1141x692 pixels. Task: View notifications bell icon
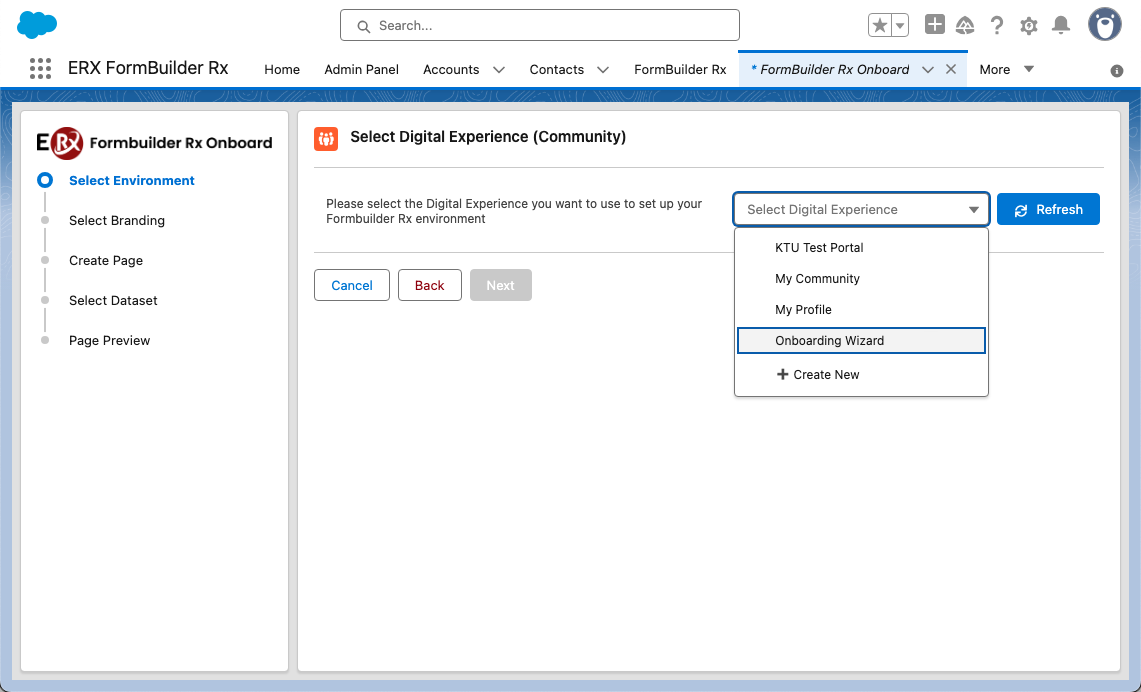[x=1061, y=26]
